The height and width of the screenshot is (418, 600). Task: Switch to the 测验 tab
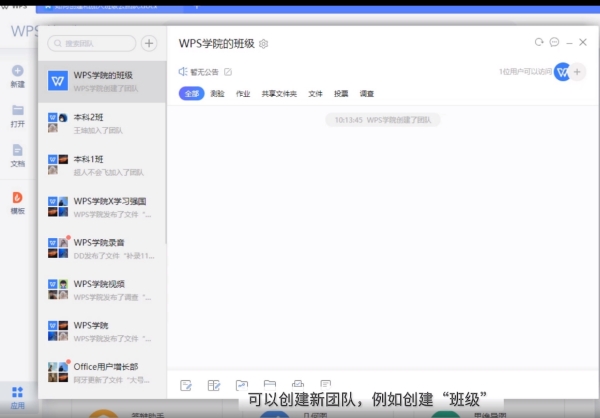point(217,93)
